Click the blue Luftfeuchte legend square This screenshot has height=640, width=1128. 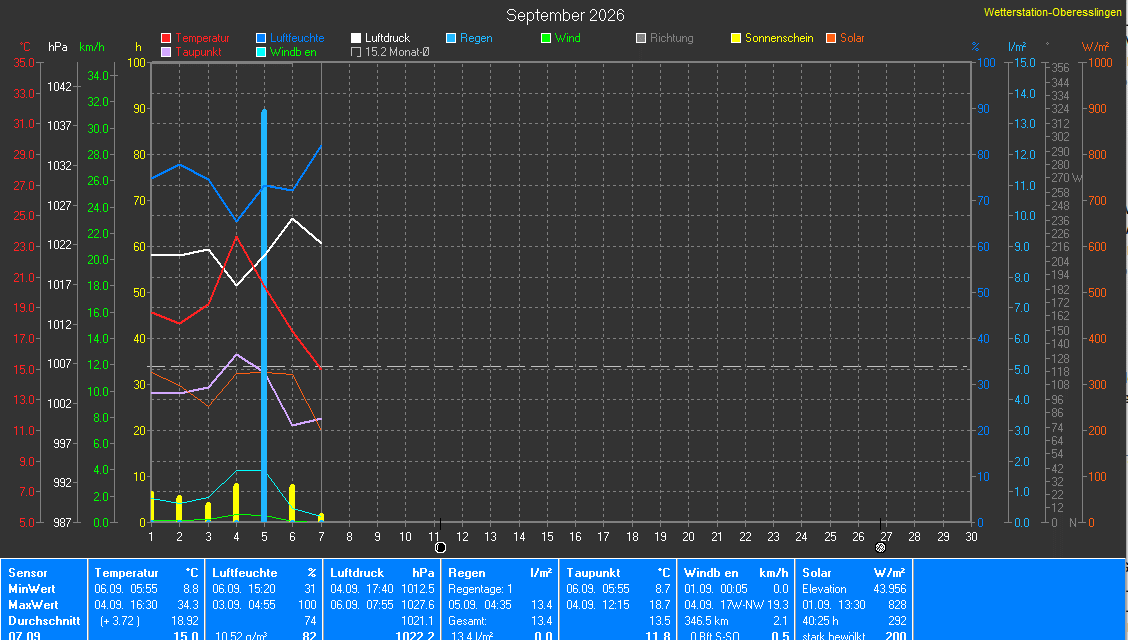click(261, 38)
